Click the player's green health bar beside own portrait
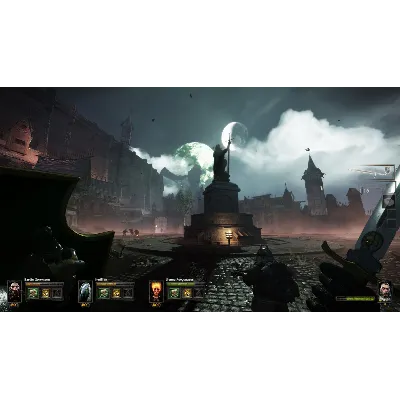This screenshot has width=400, height=400. pos(355,299)
